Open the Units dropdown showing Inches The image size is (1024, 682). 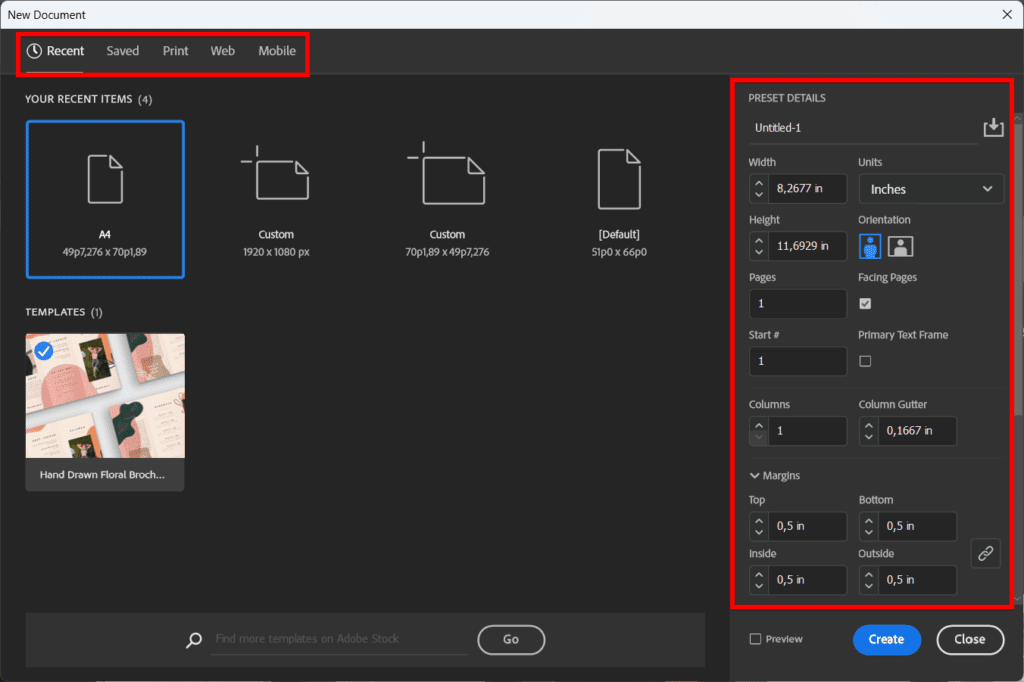(931, 189)
